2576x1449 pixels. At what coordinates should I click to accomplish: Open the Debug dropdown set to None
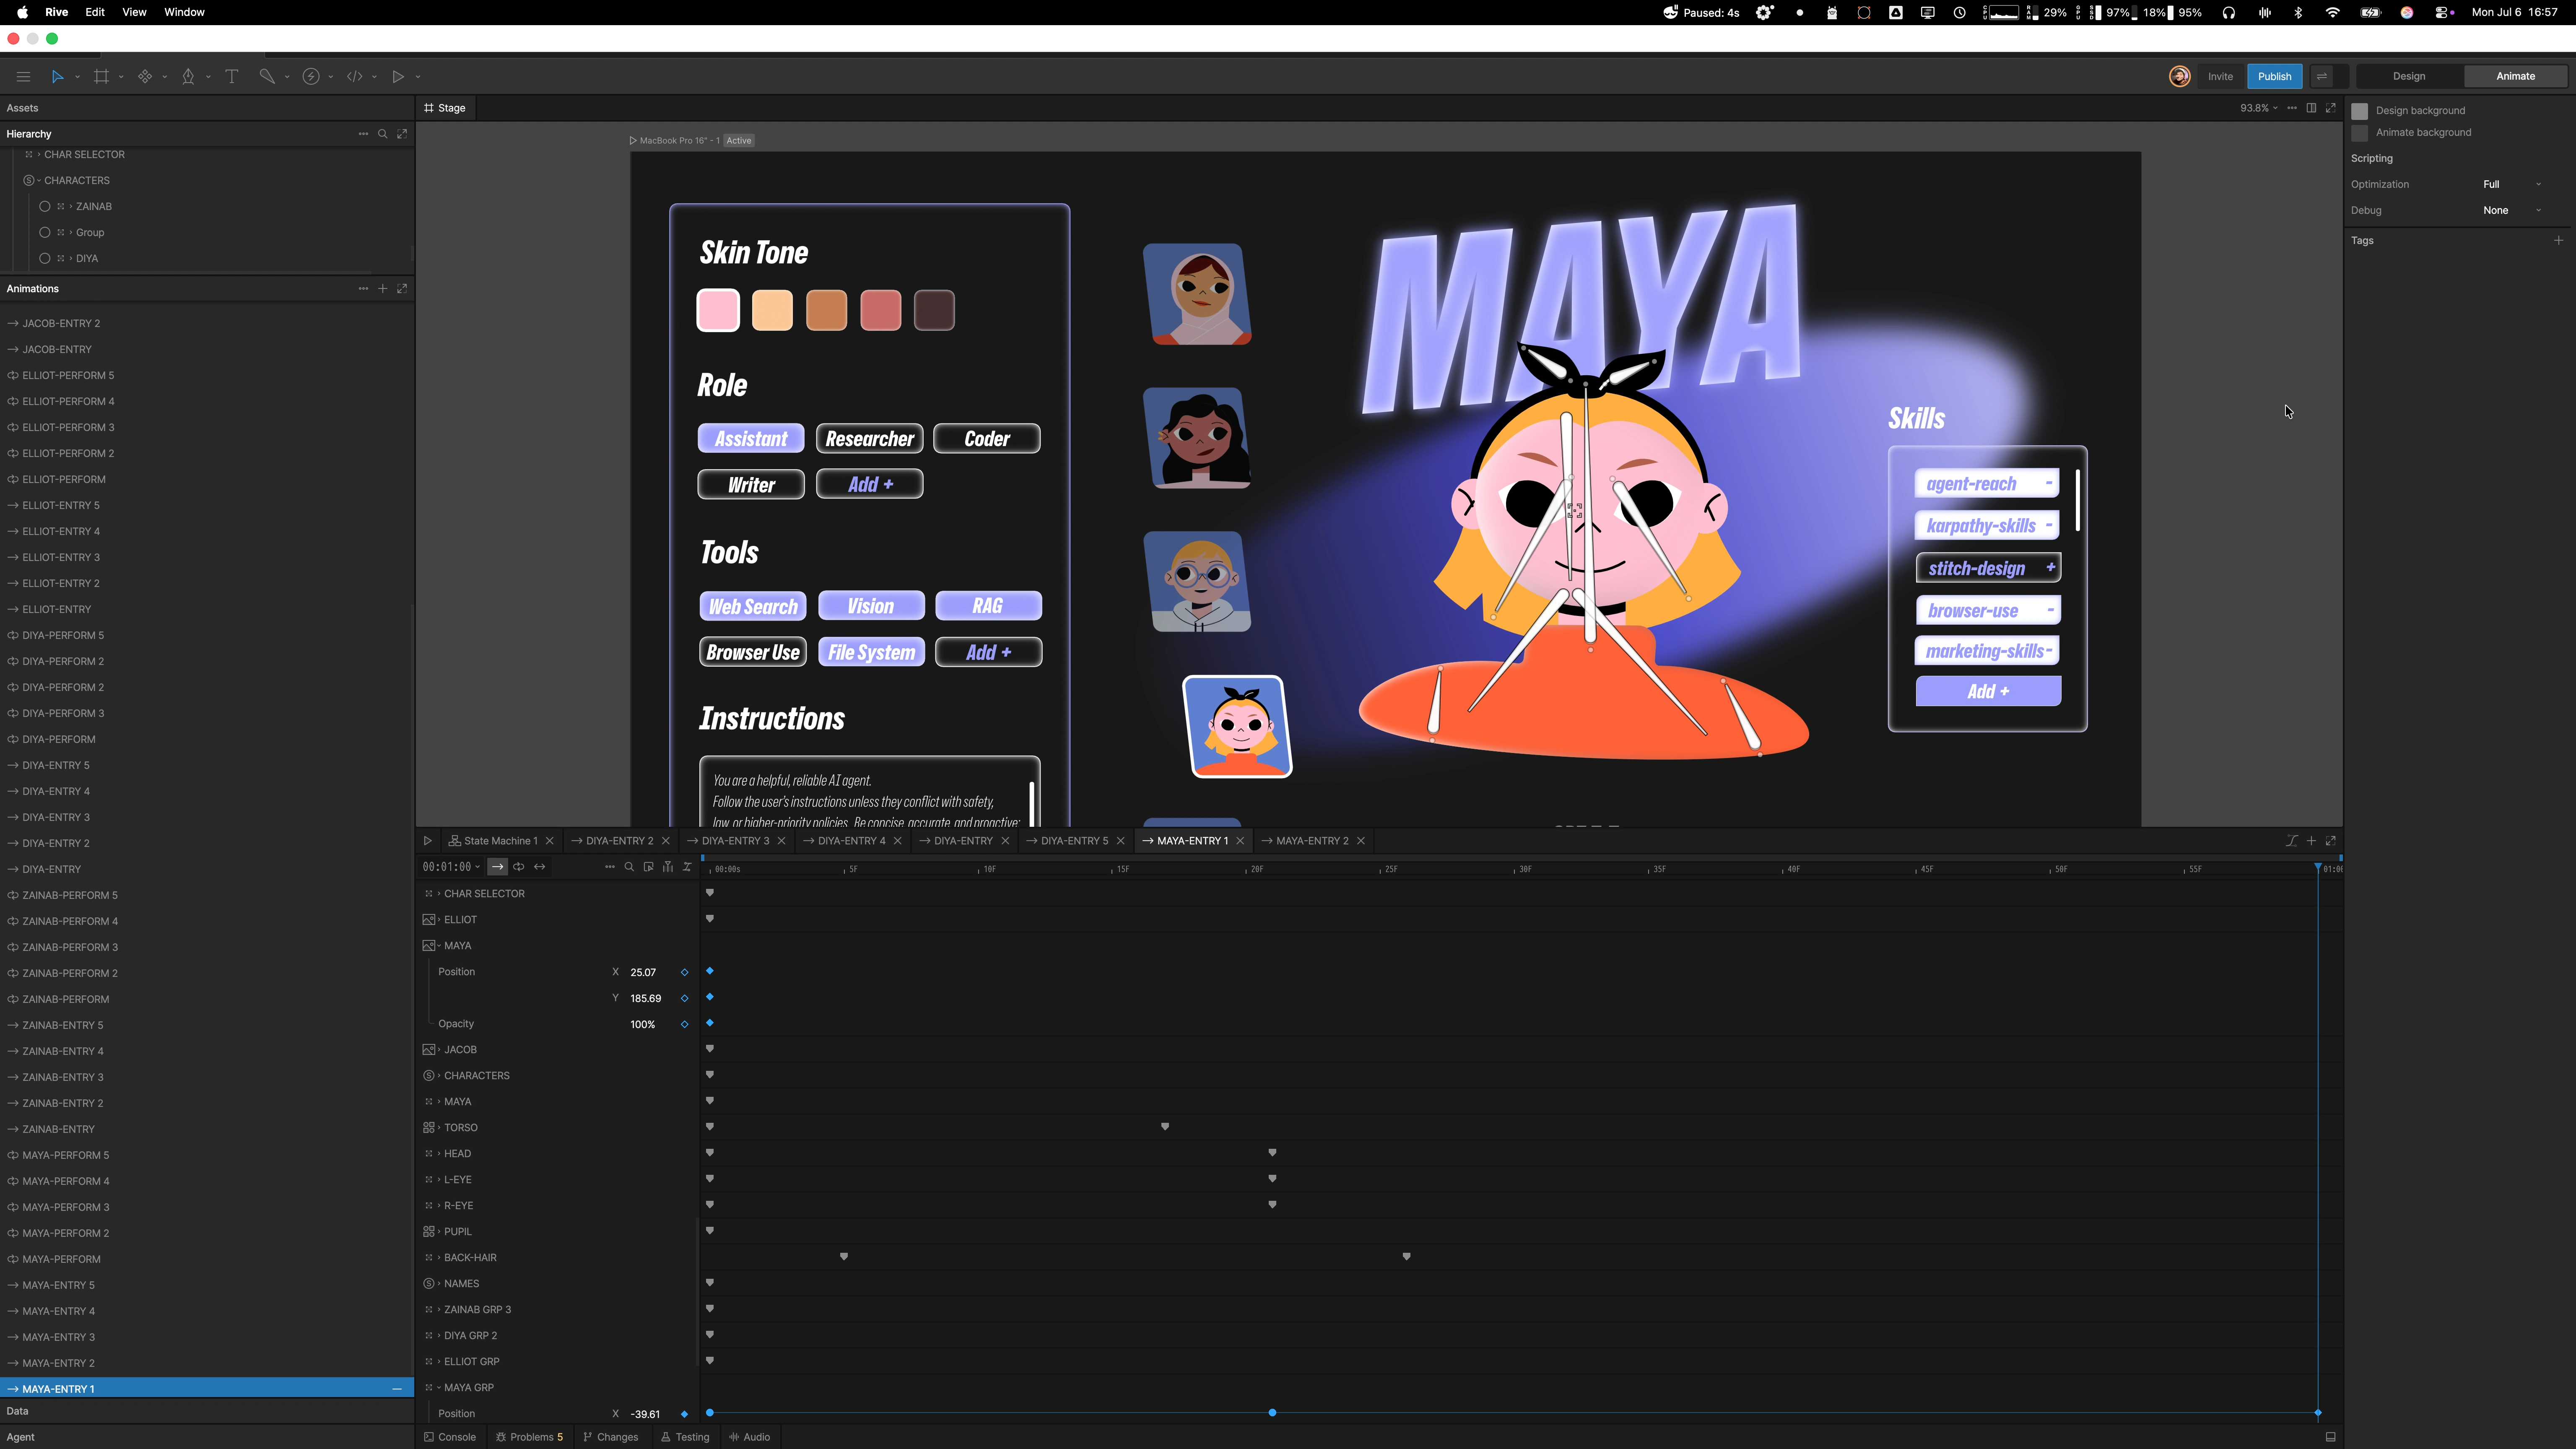pos(2512,210)
